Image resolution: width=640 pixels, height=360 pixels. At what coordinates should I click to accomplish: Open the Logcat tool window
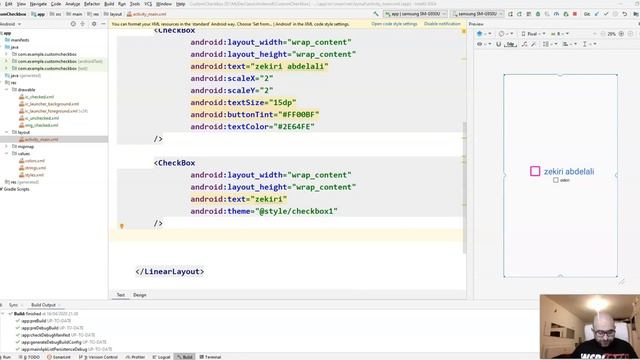click(162, 357)
